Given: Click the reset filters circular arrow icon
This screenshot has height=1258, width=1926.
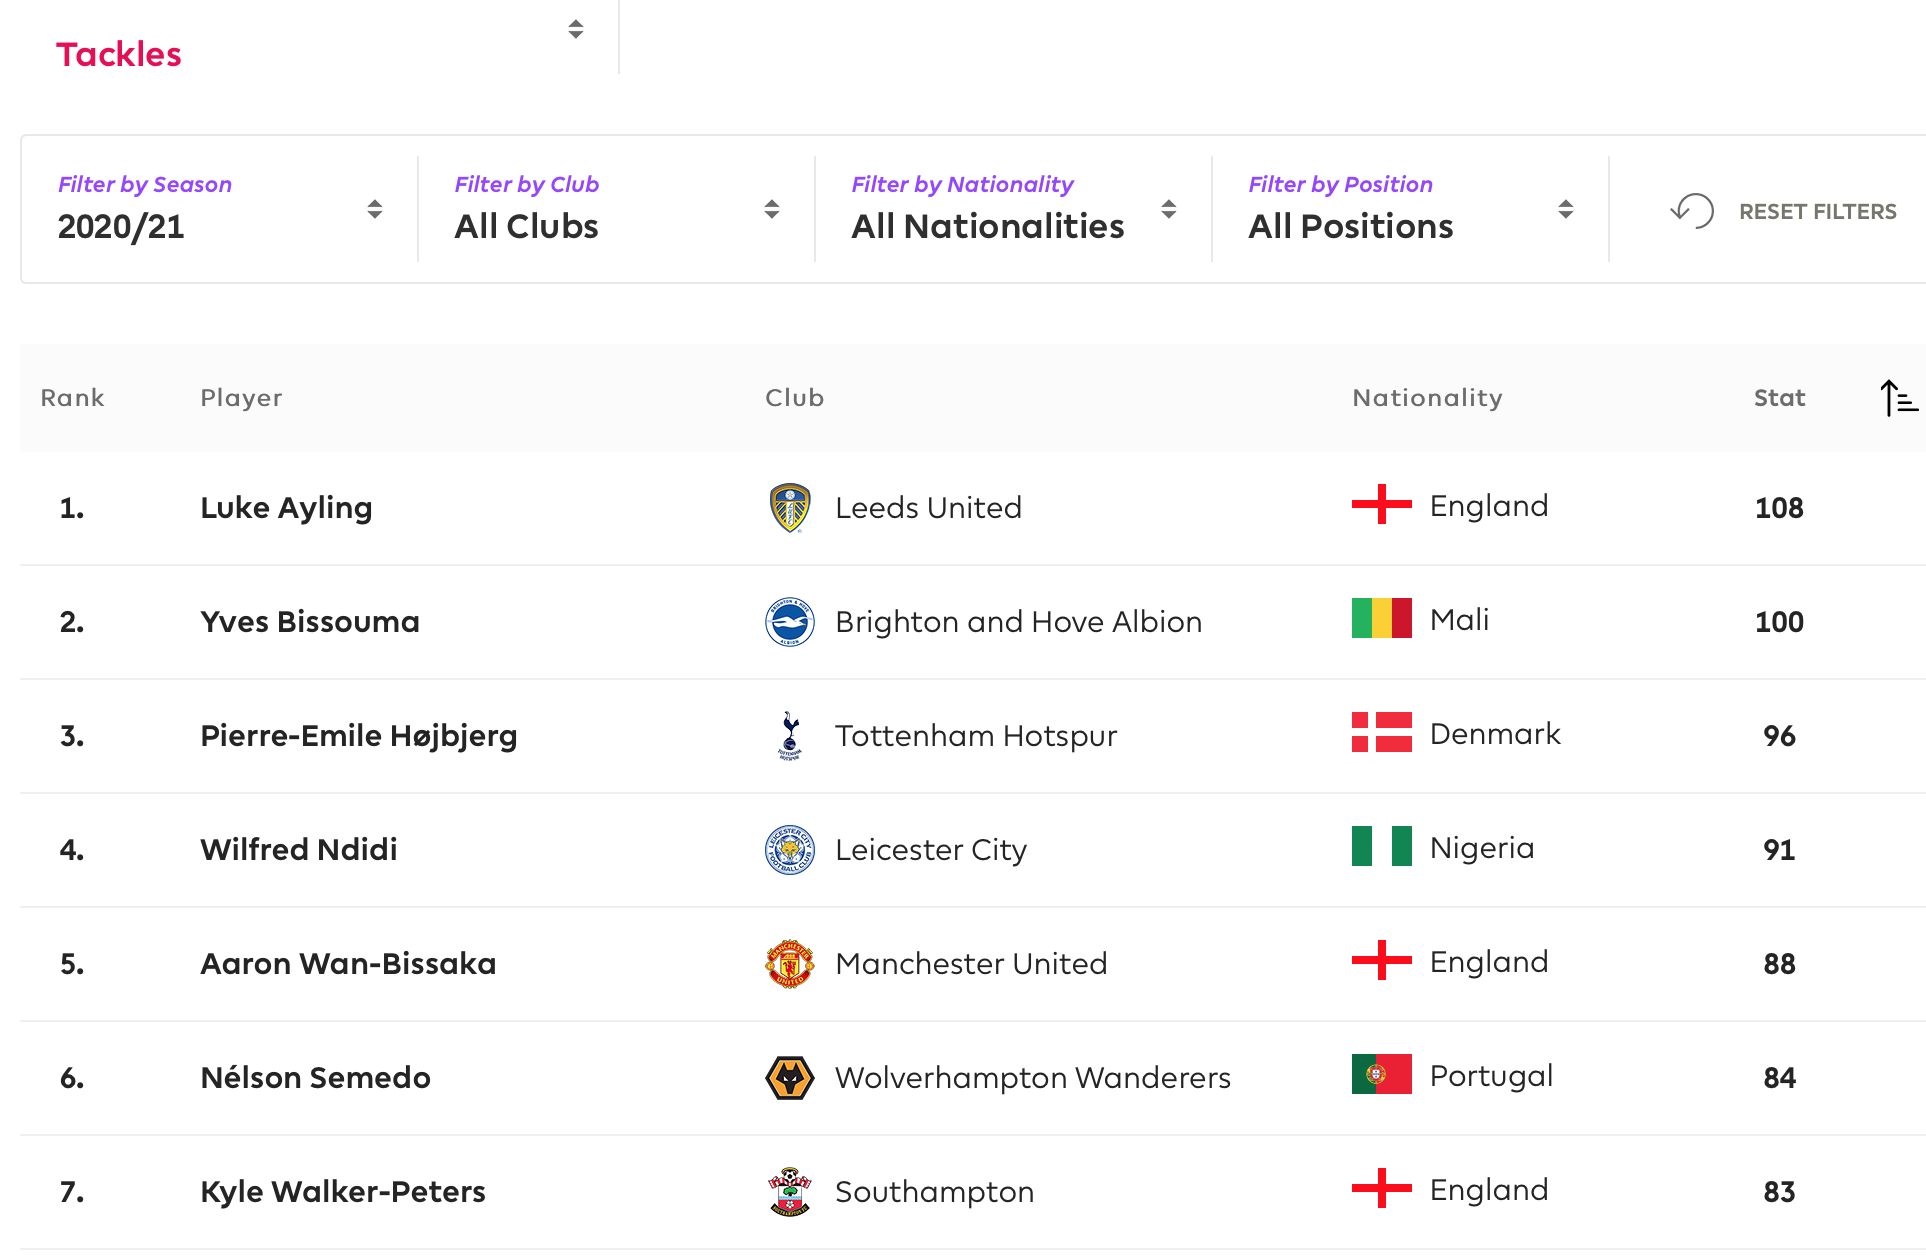Looking at the screenshot, I should click(x=1692, y=211).
